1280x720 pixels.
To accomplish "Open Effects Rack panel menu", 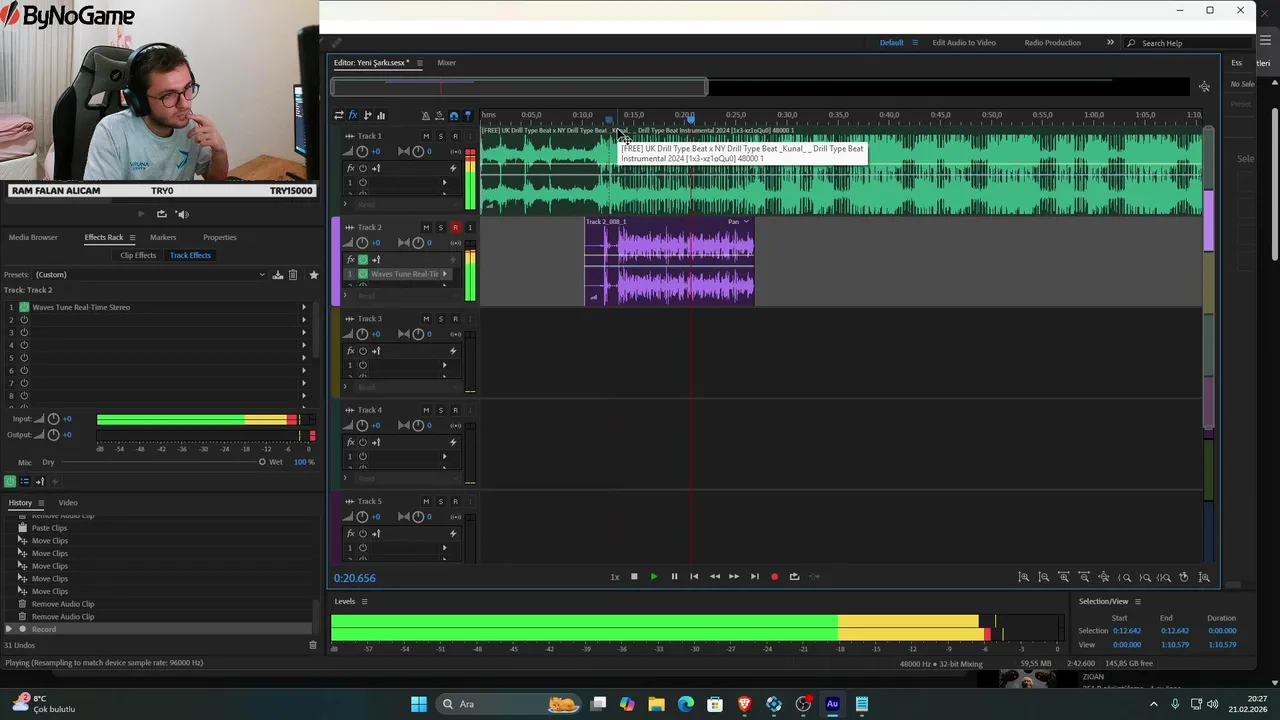I will pos(132,238).
